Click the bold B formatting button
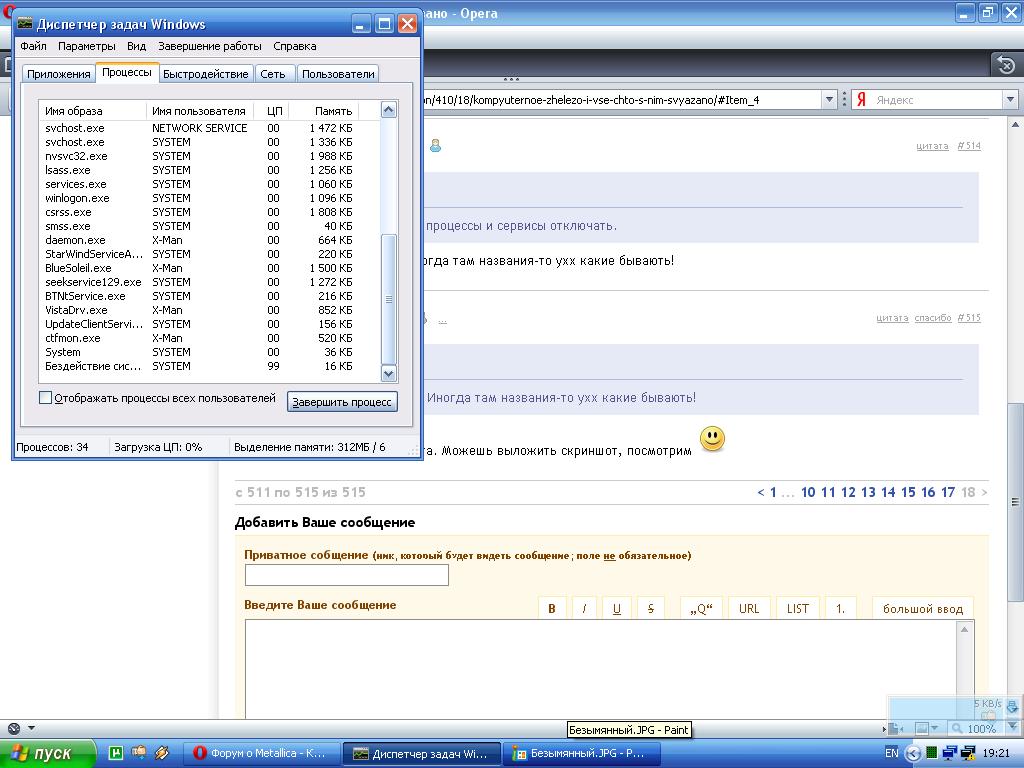Screen dimensions: 1024x768 [551, 608]
